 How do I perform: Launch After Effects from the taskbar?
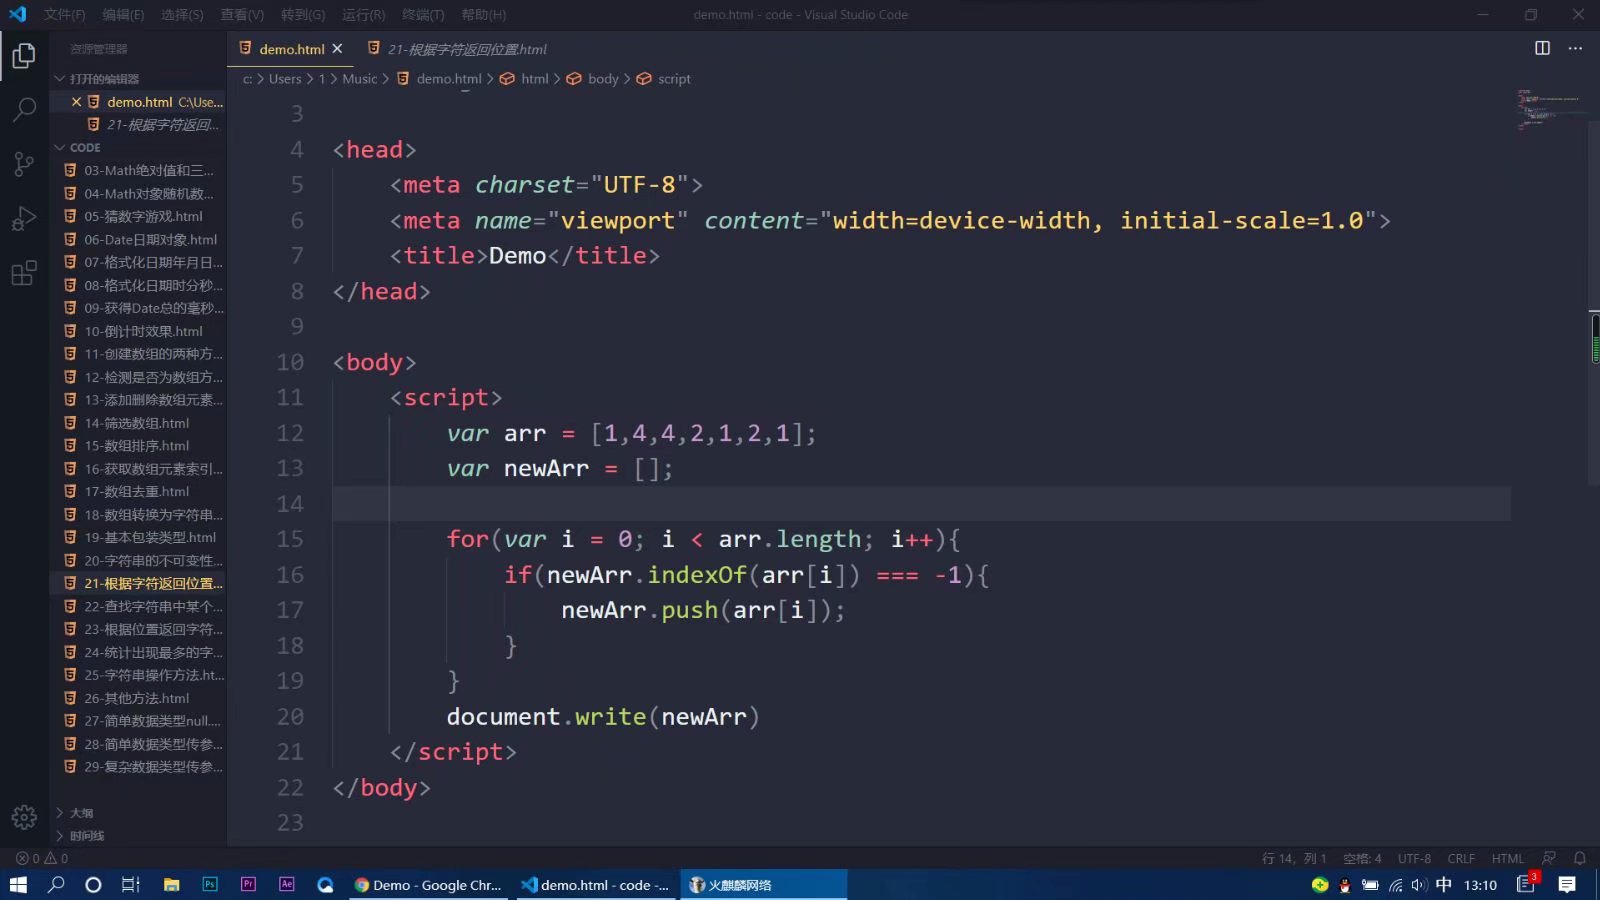287,884
